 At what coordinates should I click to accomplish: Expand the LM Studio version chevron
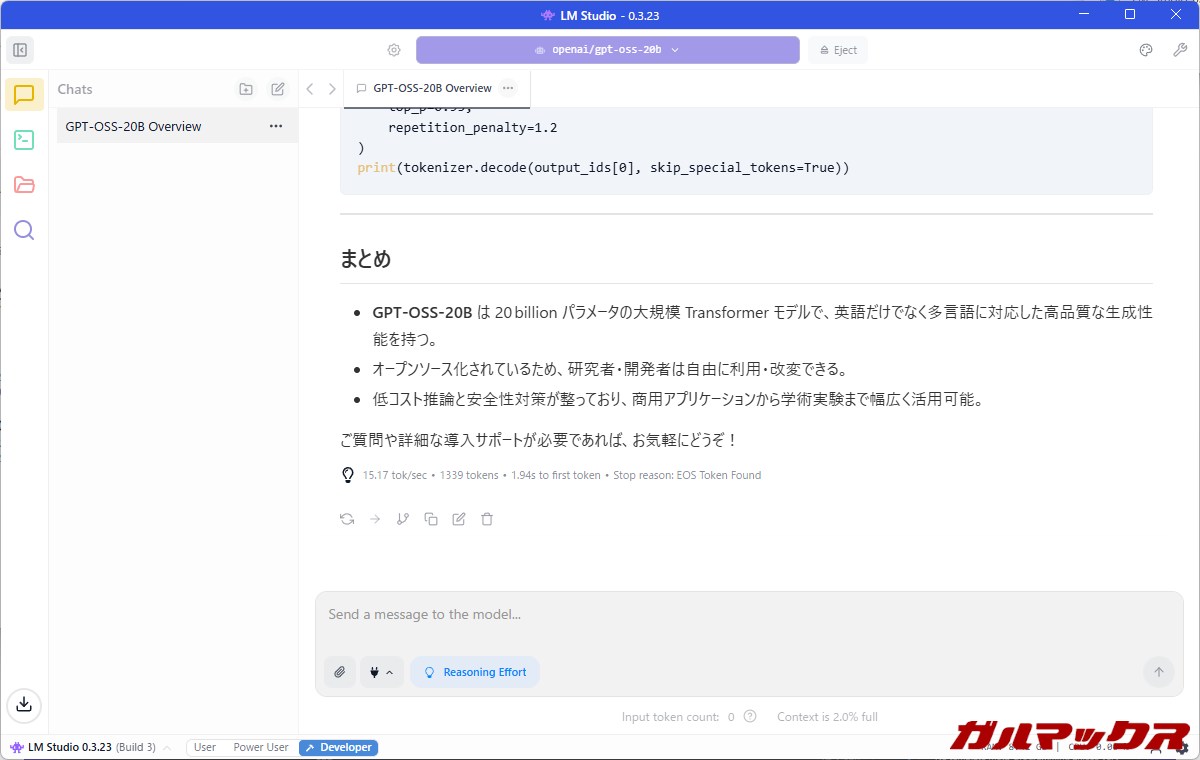point(167,748)
